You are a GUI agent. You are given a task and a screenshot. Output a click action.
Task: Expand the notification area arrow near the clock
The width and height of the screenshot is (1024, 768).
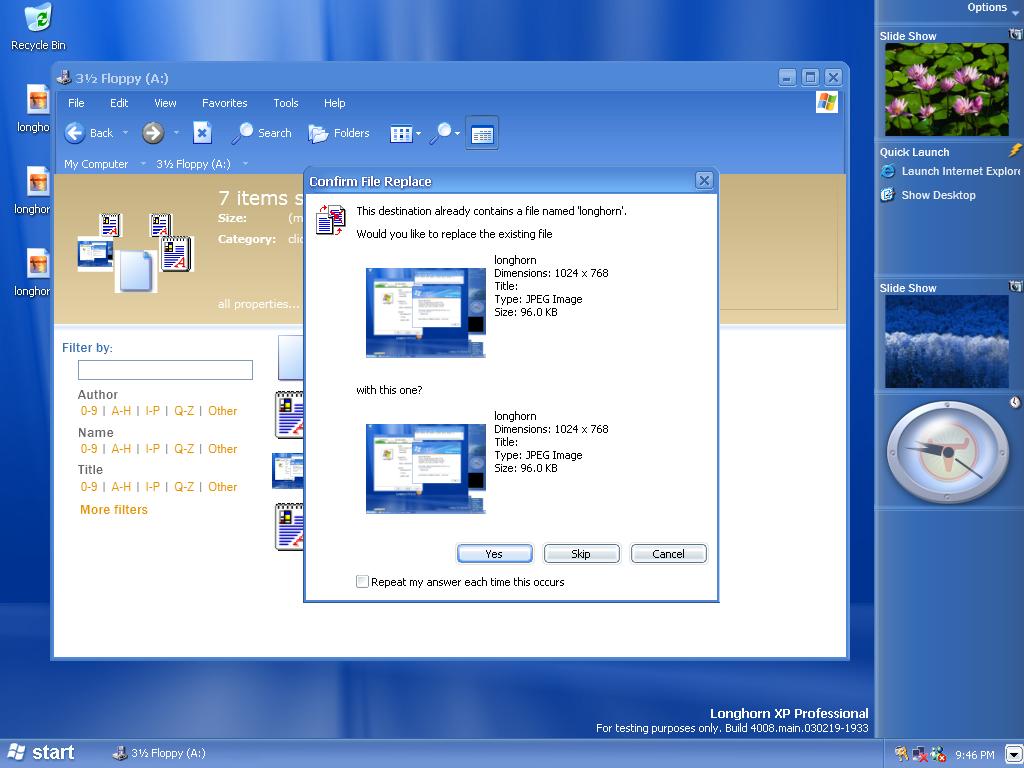[x=1014, y=754]
